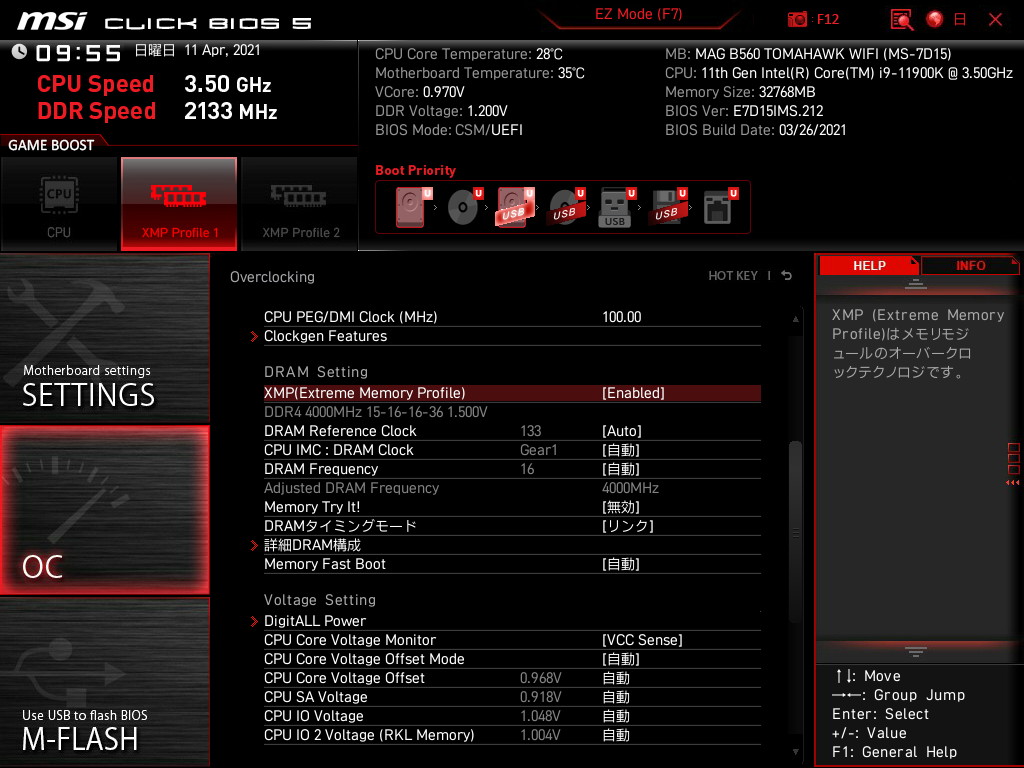Click the back arrow beside HOT KEY
Screen dimensions: 1024x768
[787, 276]
